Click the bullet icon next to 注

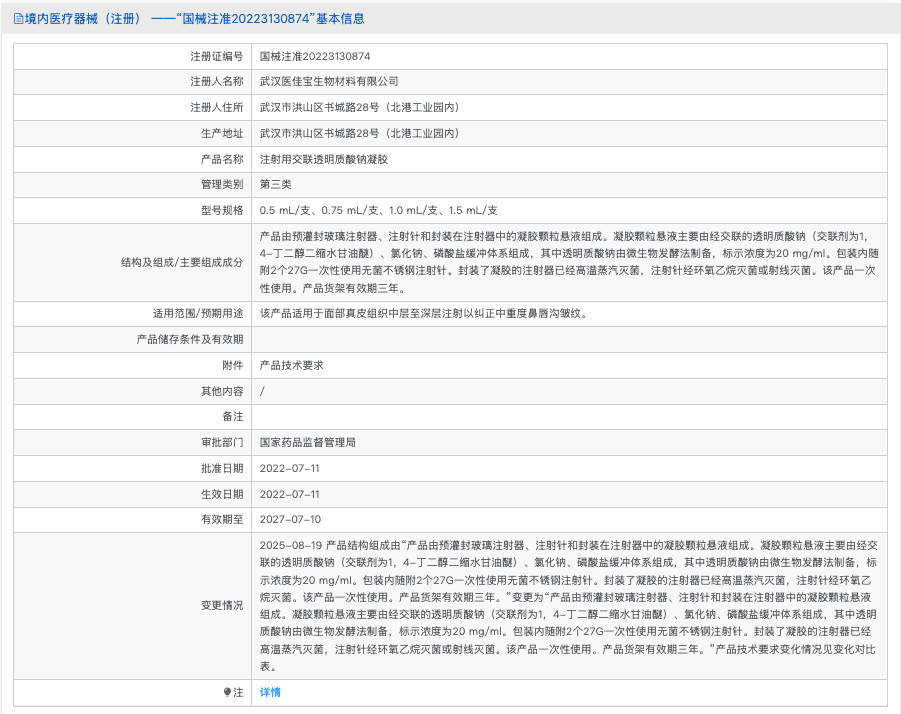227,692
